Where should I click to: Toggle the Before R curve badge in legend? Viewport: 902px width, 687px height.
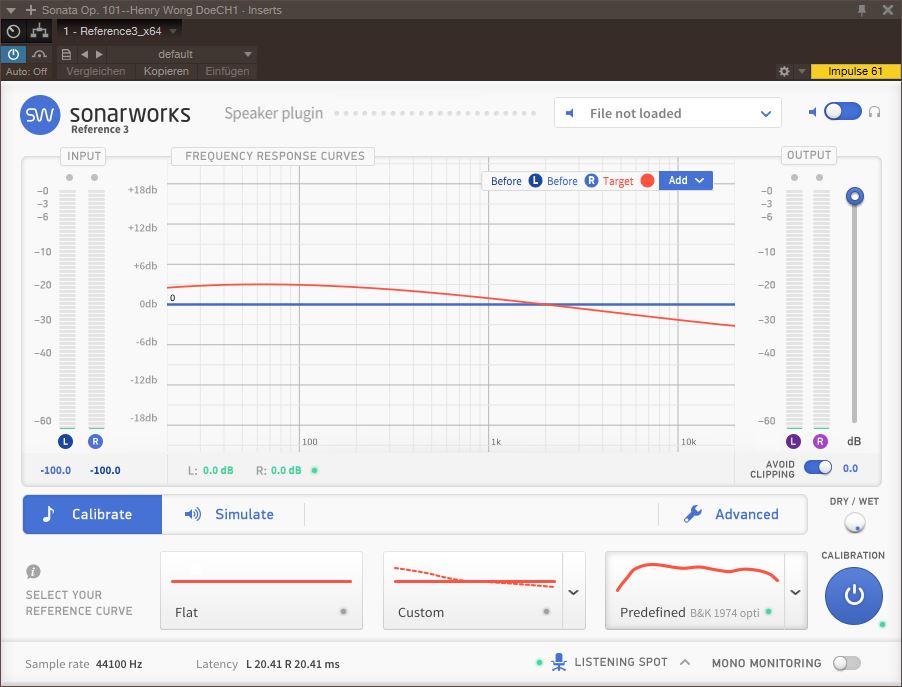tap(591, 181)
